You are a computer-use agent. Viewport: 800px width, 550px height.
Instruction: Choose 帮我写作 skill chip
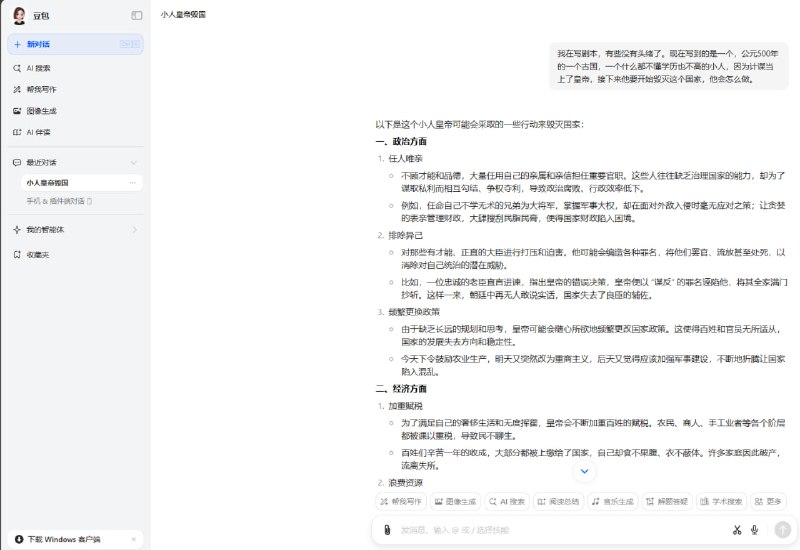coord(401,502)
